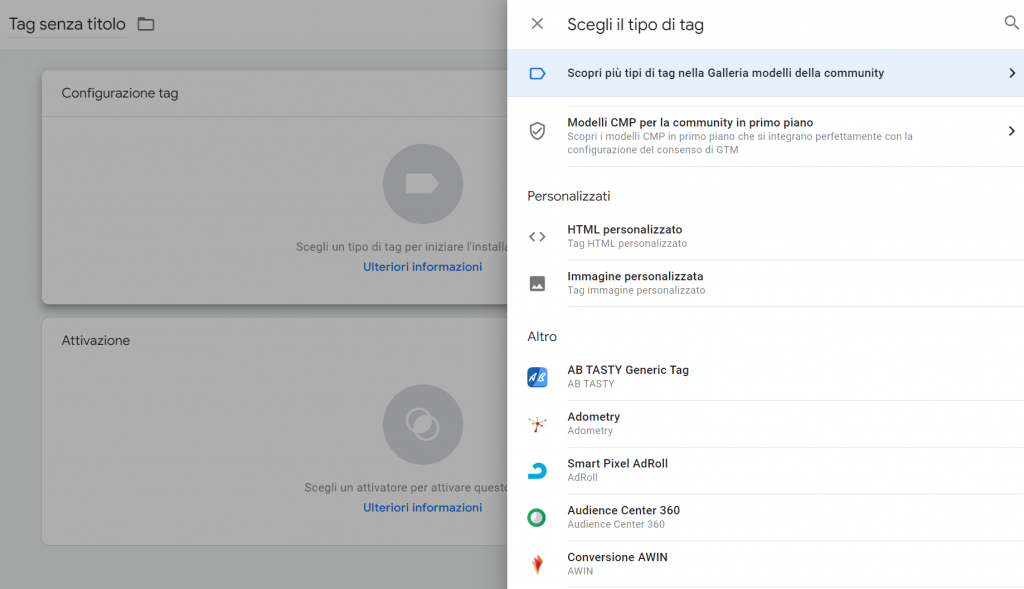Screen dimensions: 1024x589
Task: Click the Scegli un tipo di tag per iniziare text
Action: pyautogui.click(x=402, y=247)
